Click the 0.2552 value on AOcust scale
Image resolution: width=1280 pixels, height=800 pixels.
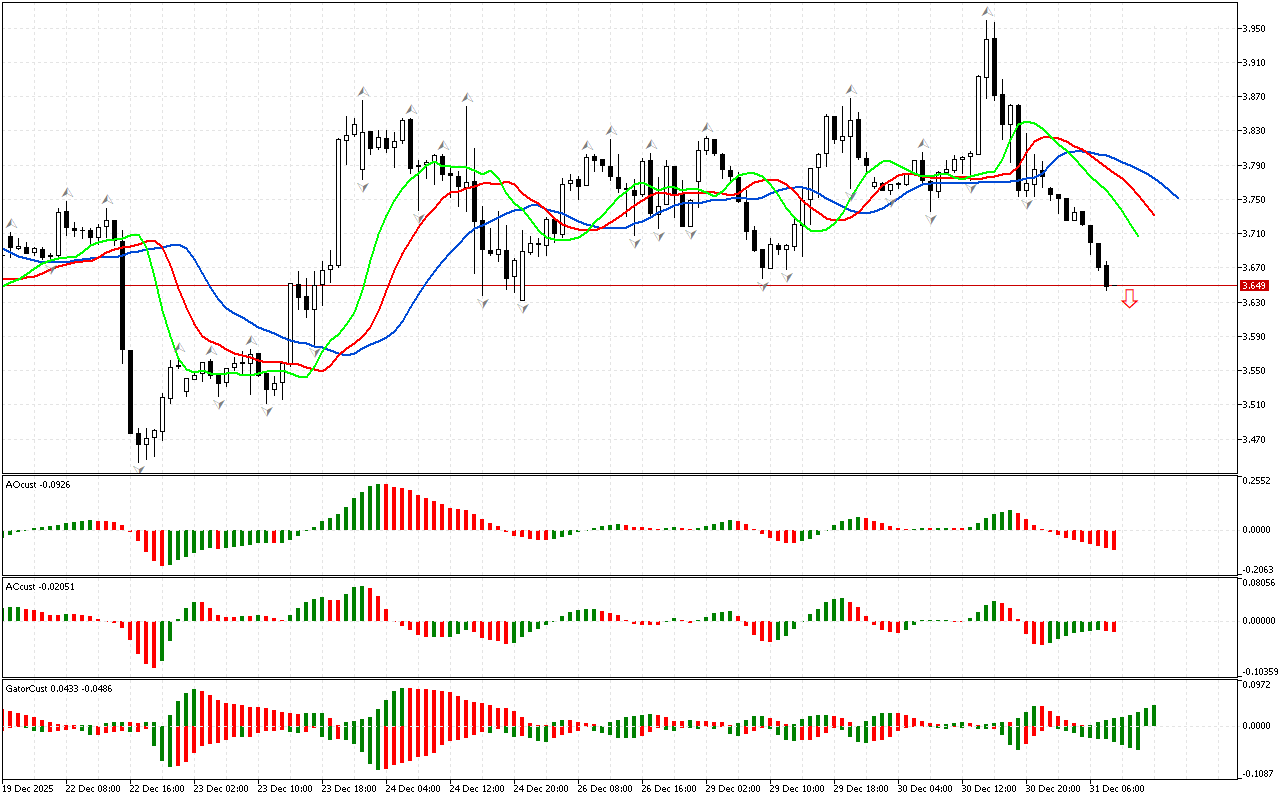(x=1256, y=481)
